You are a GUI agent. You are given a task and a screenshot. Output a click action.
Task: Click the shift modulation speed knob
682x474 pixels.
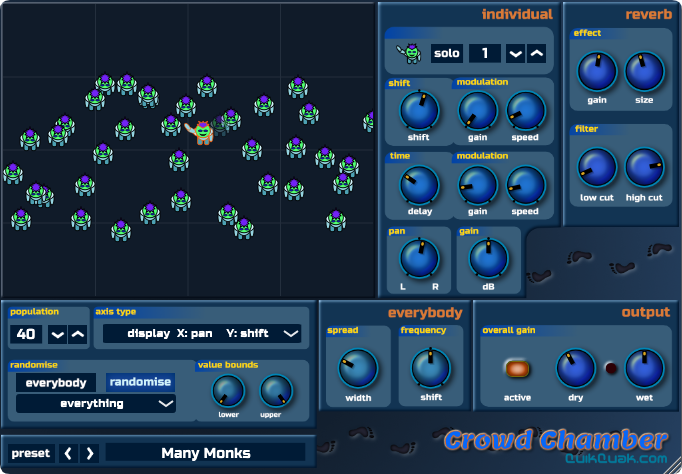[525, 110]
